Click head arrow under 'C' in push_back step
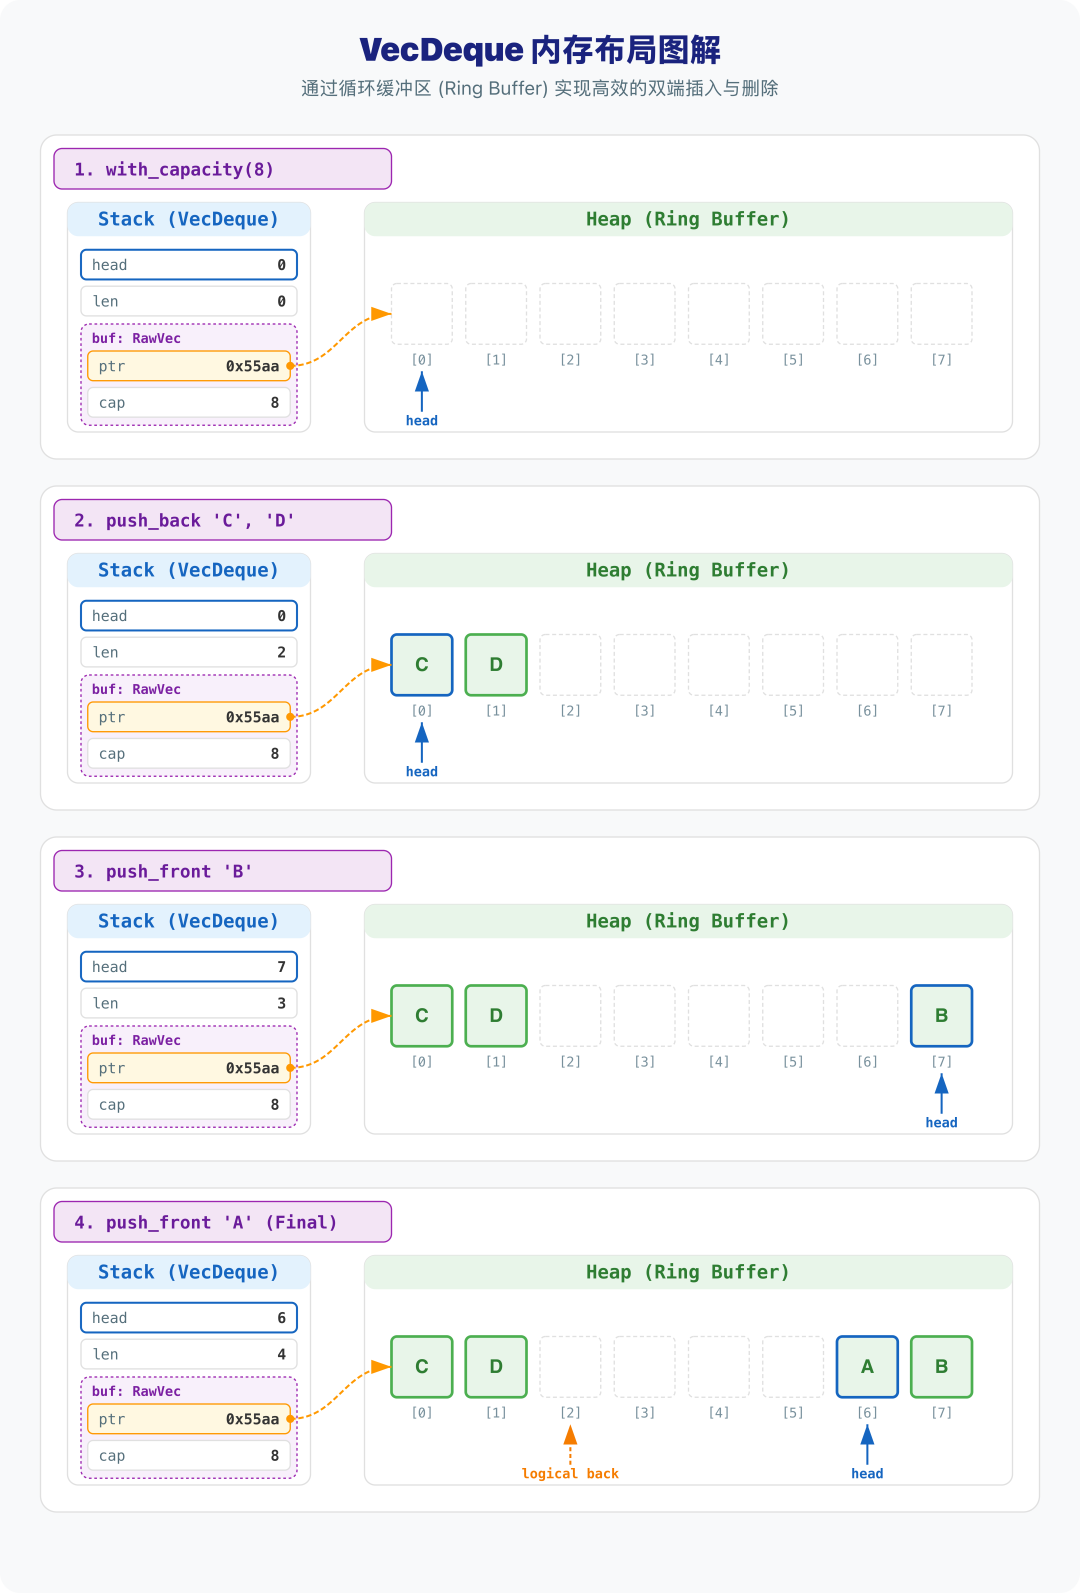This screenshot has width=1080, height=1593. (422, 742)
